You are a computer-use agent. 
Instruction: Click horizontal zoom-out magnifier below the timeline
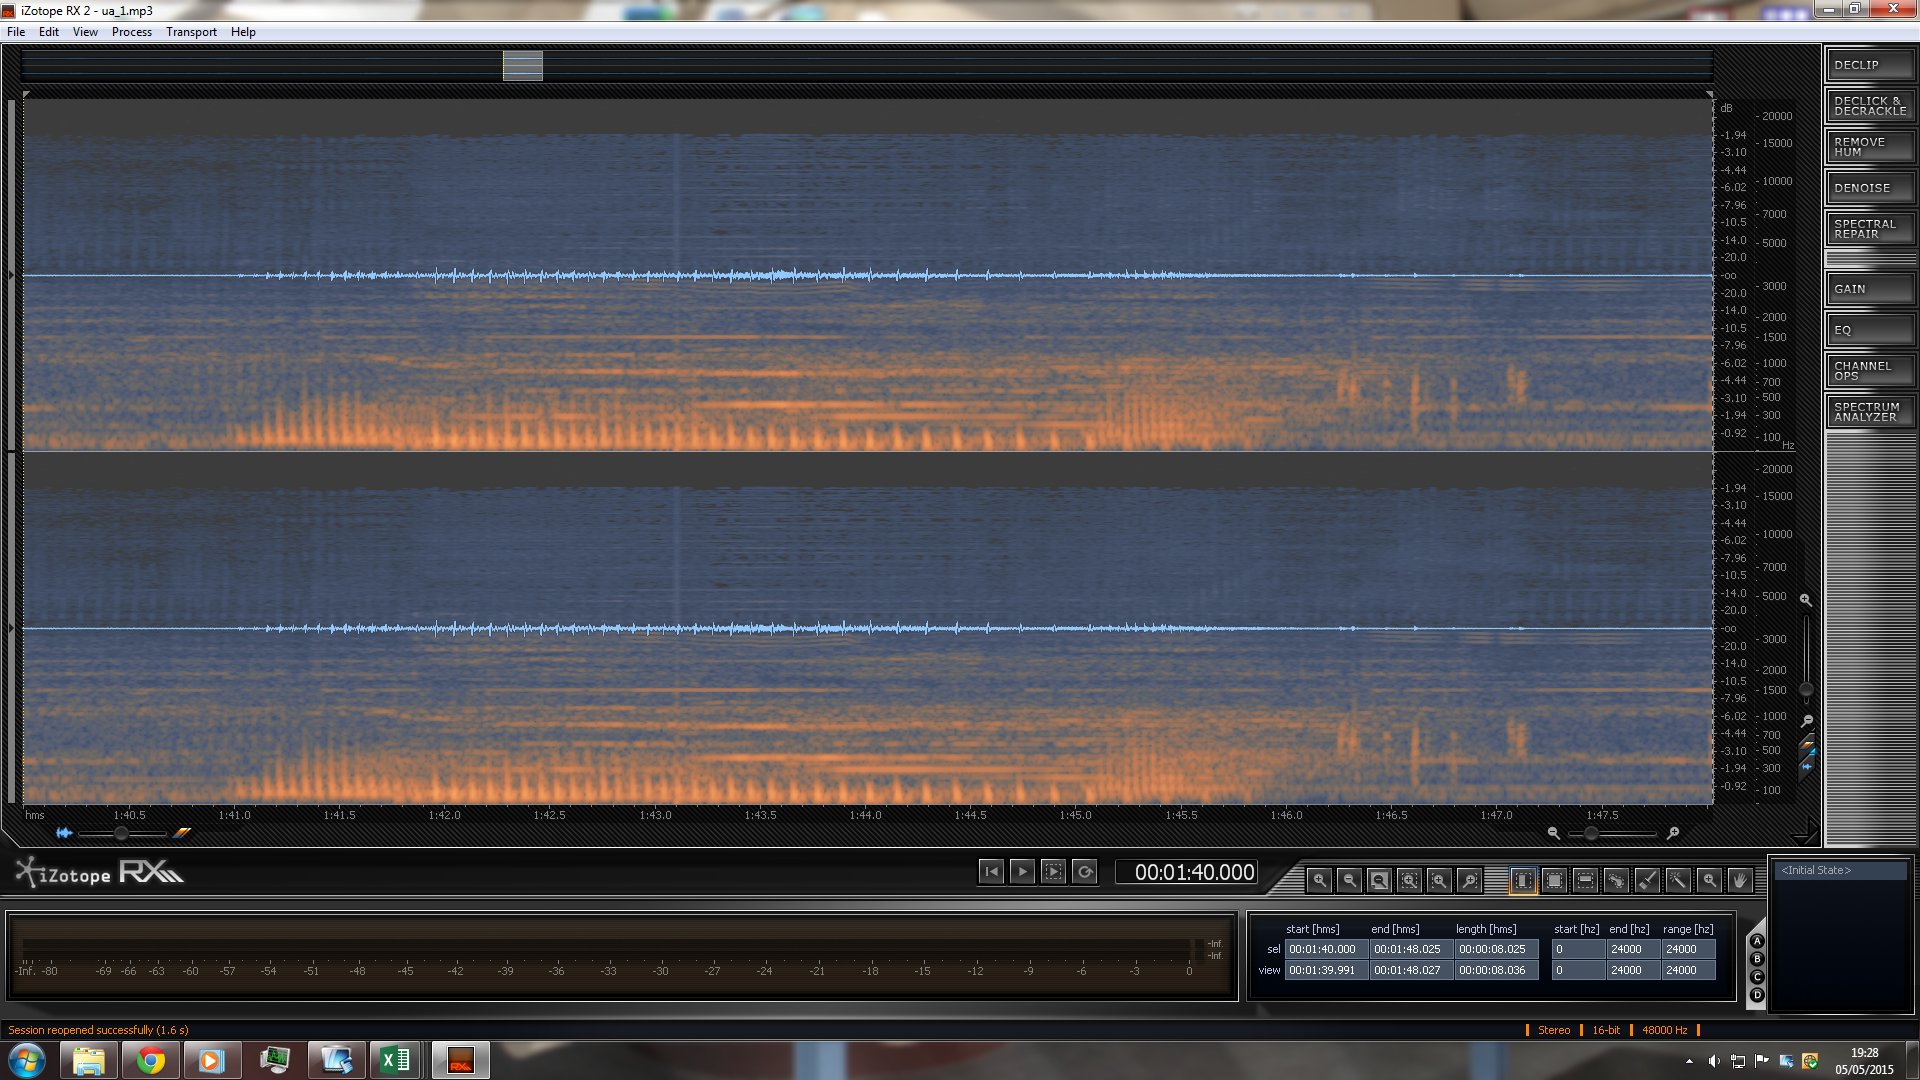tap(1553, 833)
